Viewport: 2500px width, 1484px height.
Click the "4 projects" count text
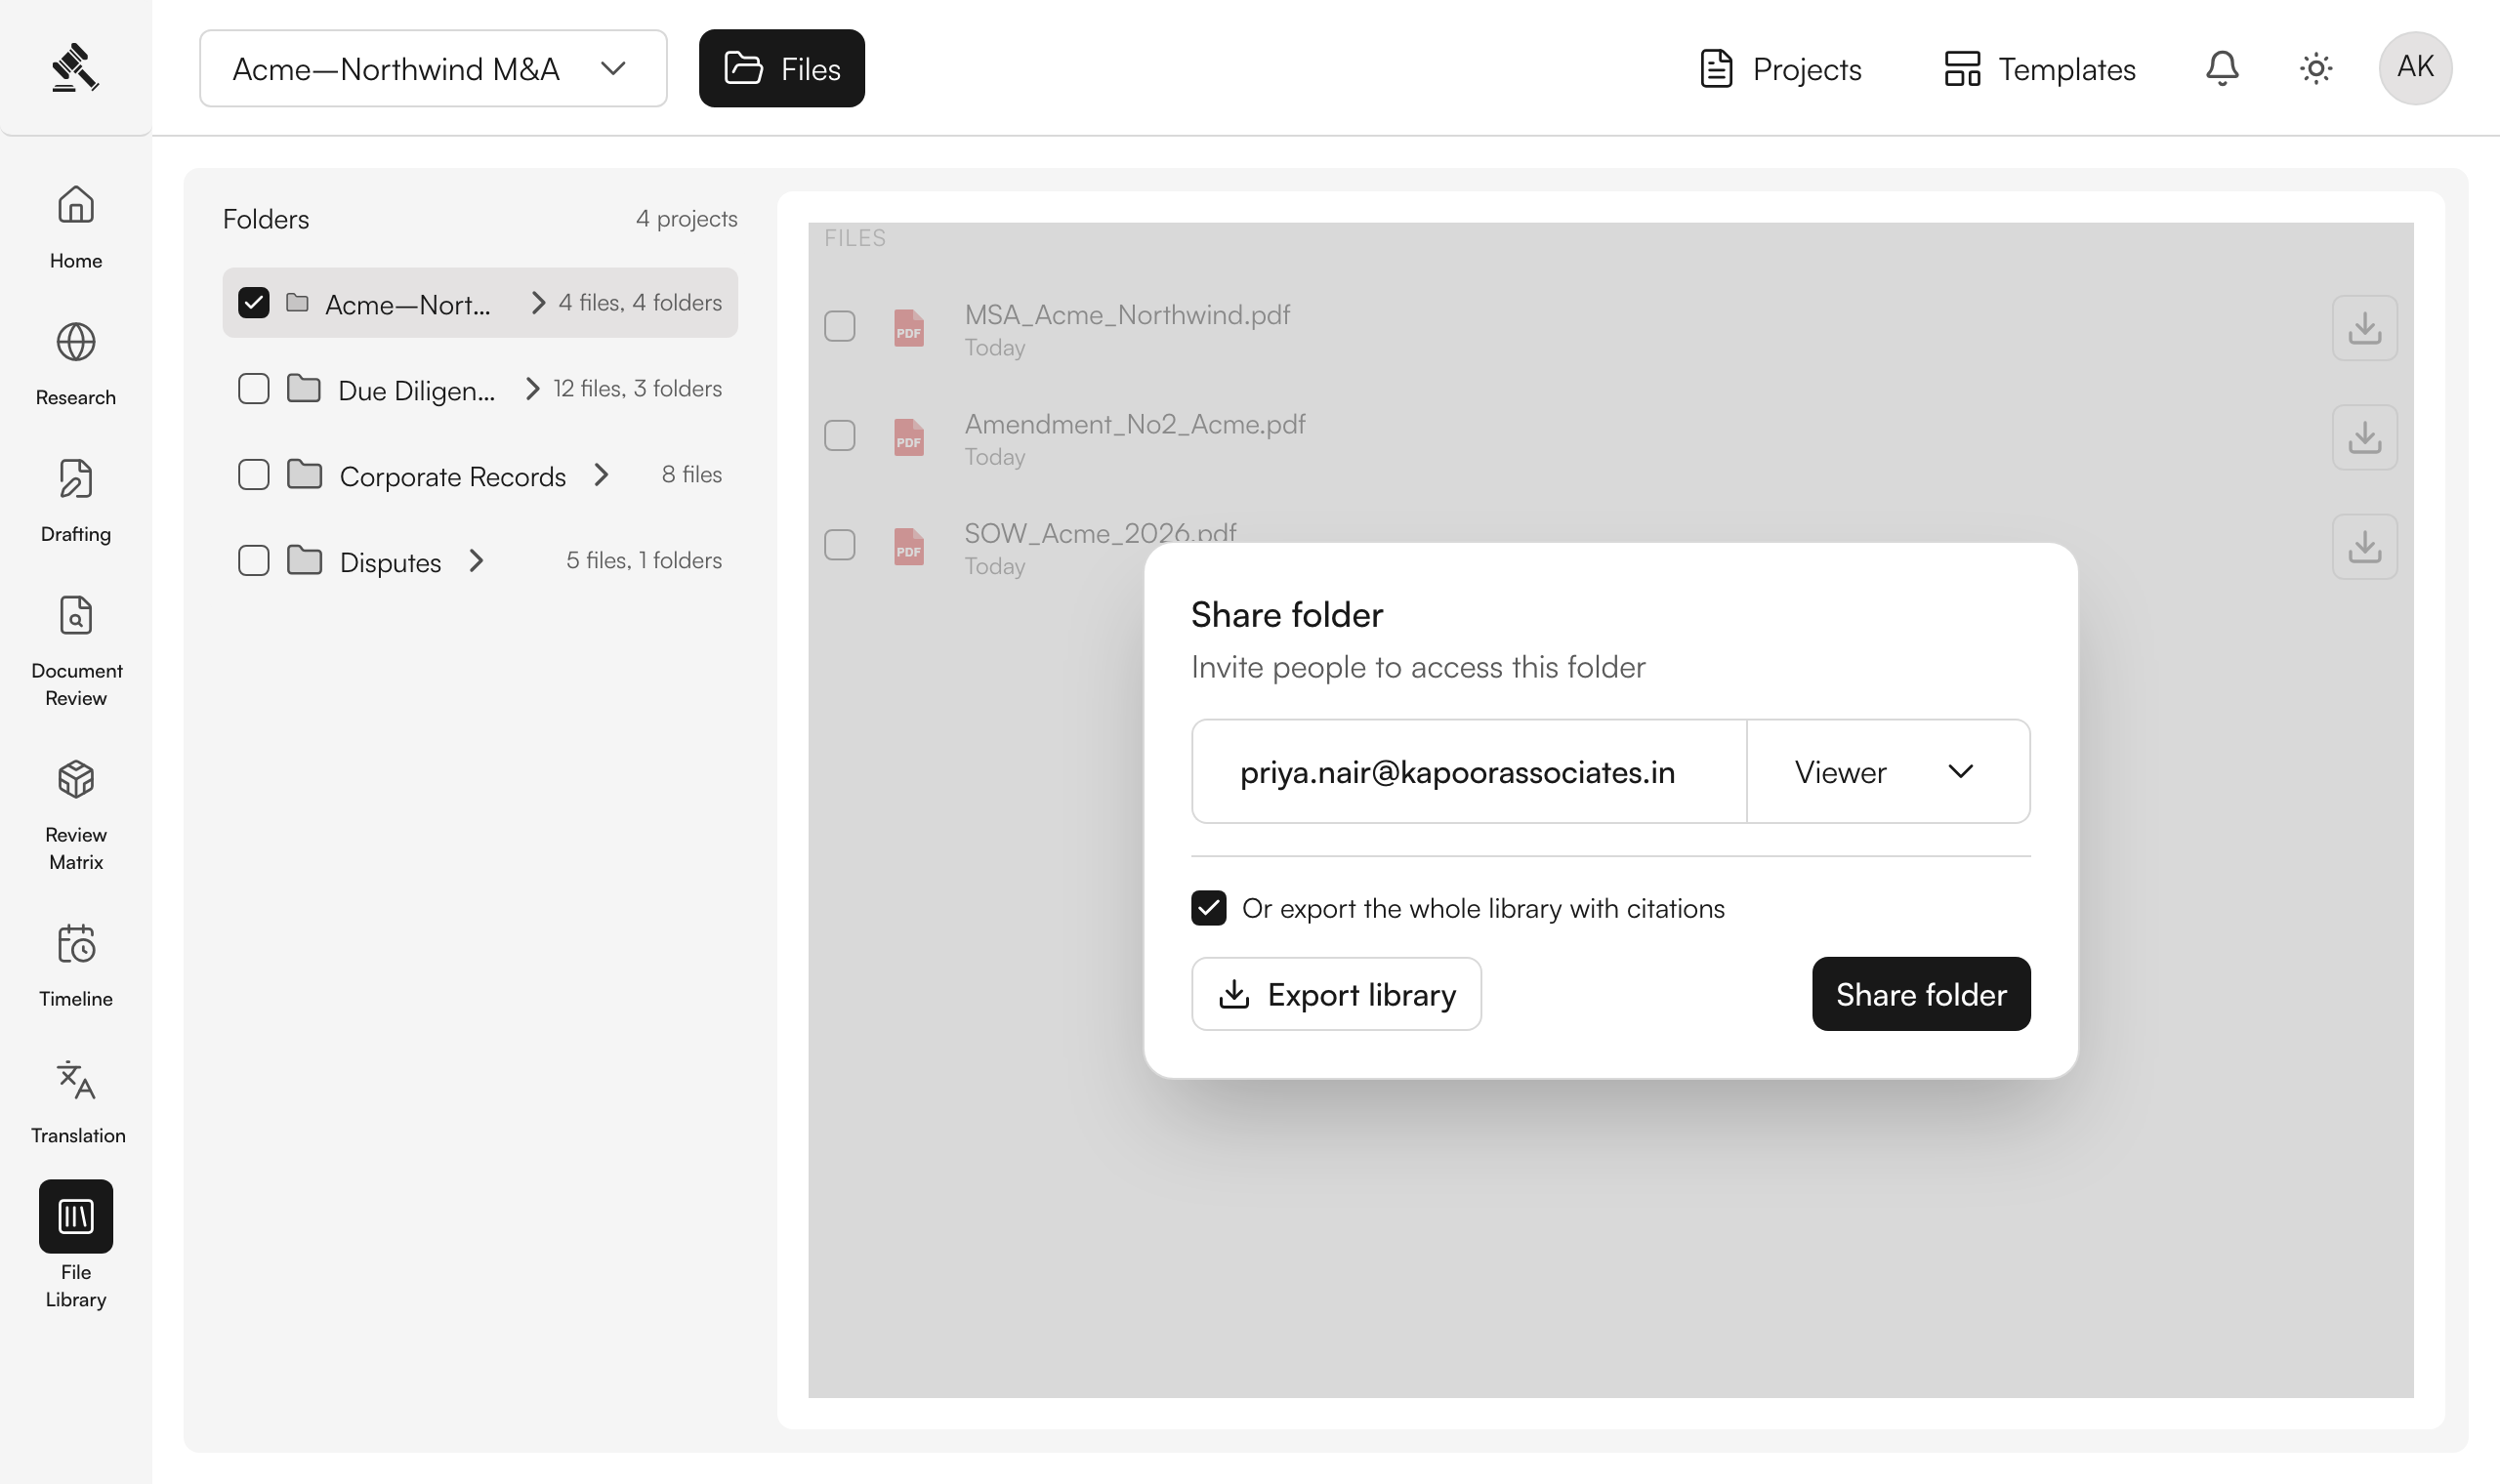[x=687, y=218]
